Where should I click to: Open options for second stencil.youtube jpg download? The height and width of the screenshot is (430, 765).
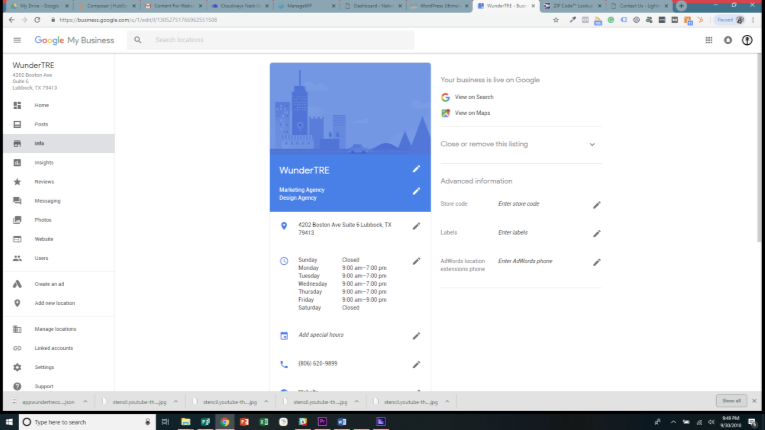pos(266,402)
